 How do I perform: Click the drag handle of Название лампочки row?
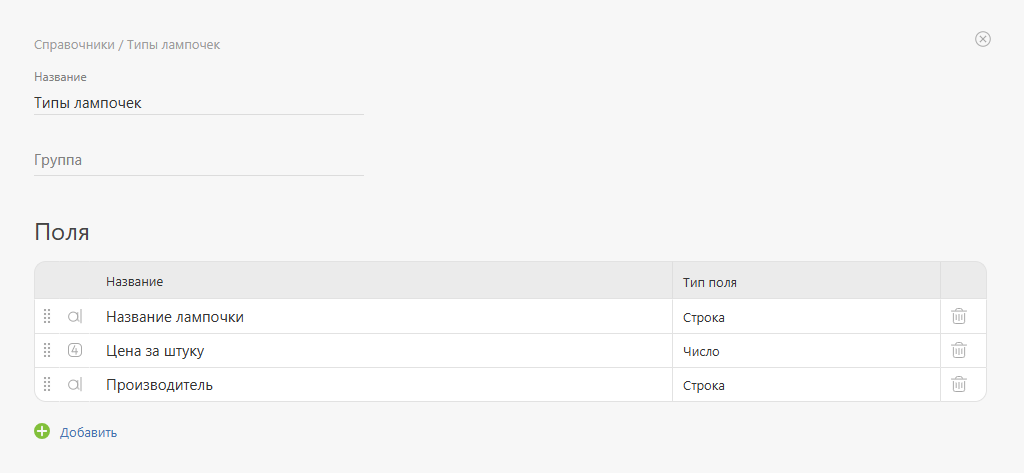tap(47, 317)
